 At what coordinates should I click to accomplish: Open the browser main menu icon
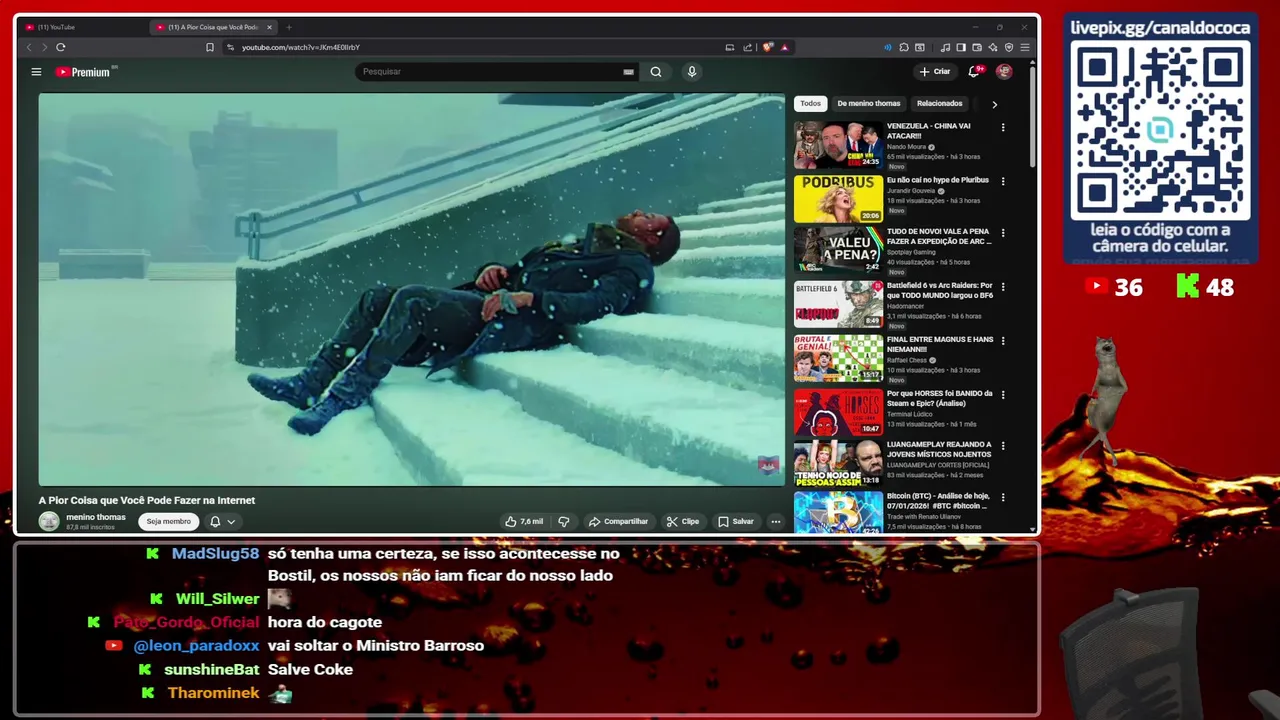[1025, 47]
